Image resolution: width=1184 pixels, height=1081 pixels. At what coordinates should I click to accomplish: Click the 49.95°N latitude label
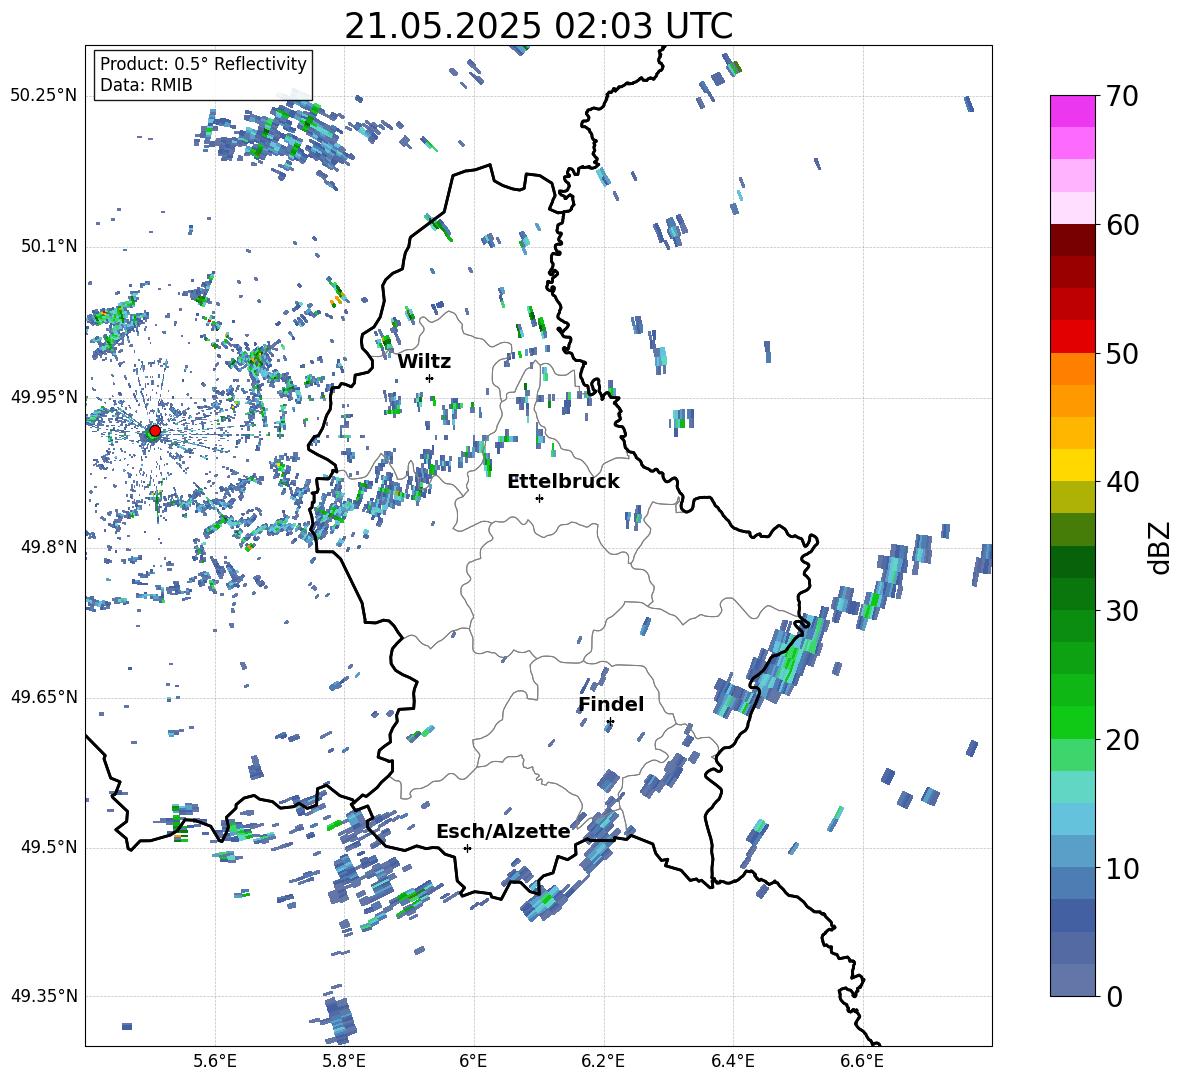[44, 397]
